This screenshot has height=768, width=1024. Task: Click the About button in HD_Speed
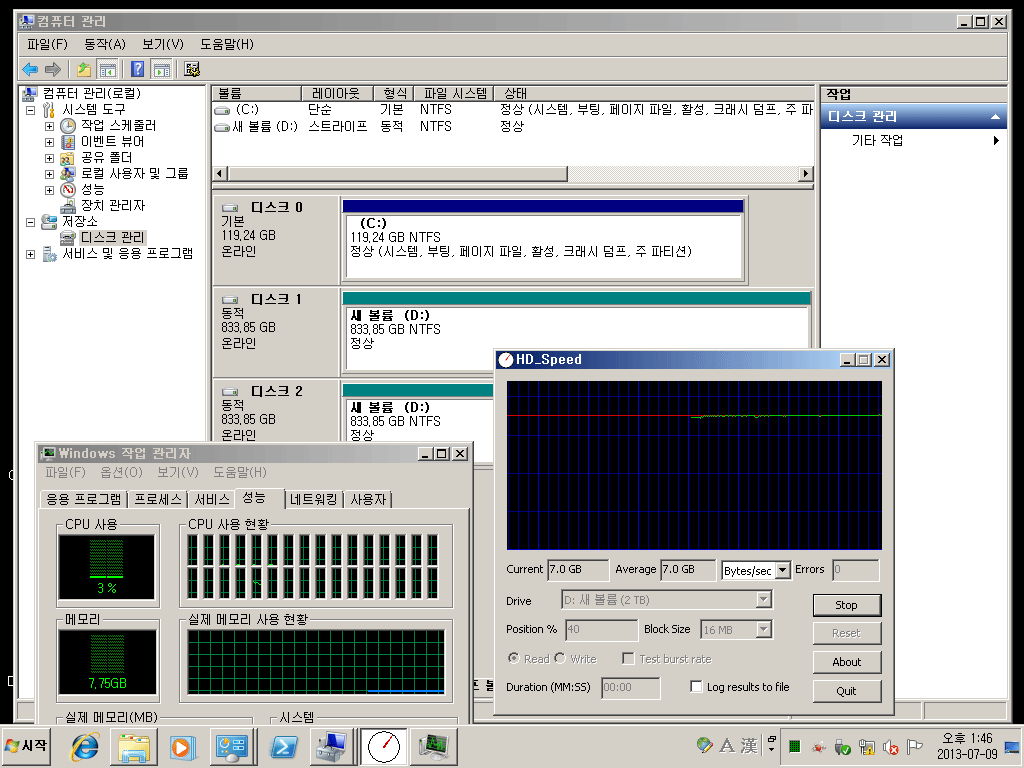[846, 662]
